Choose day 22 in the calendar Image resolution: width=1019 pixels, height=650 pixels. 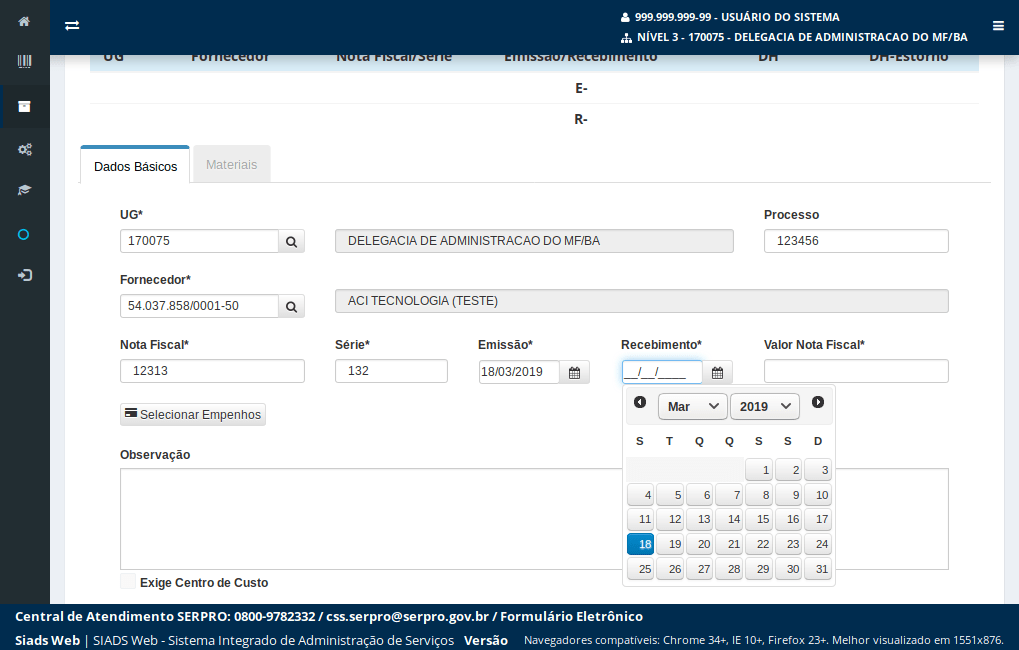point(759,544)
